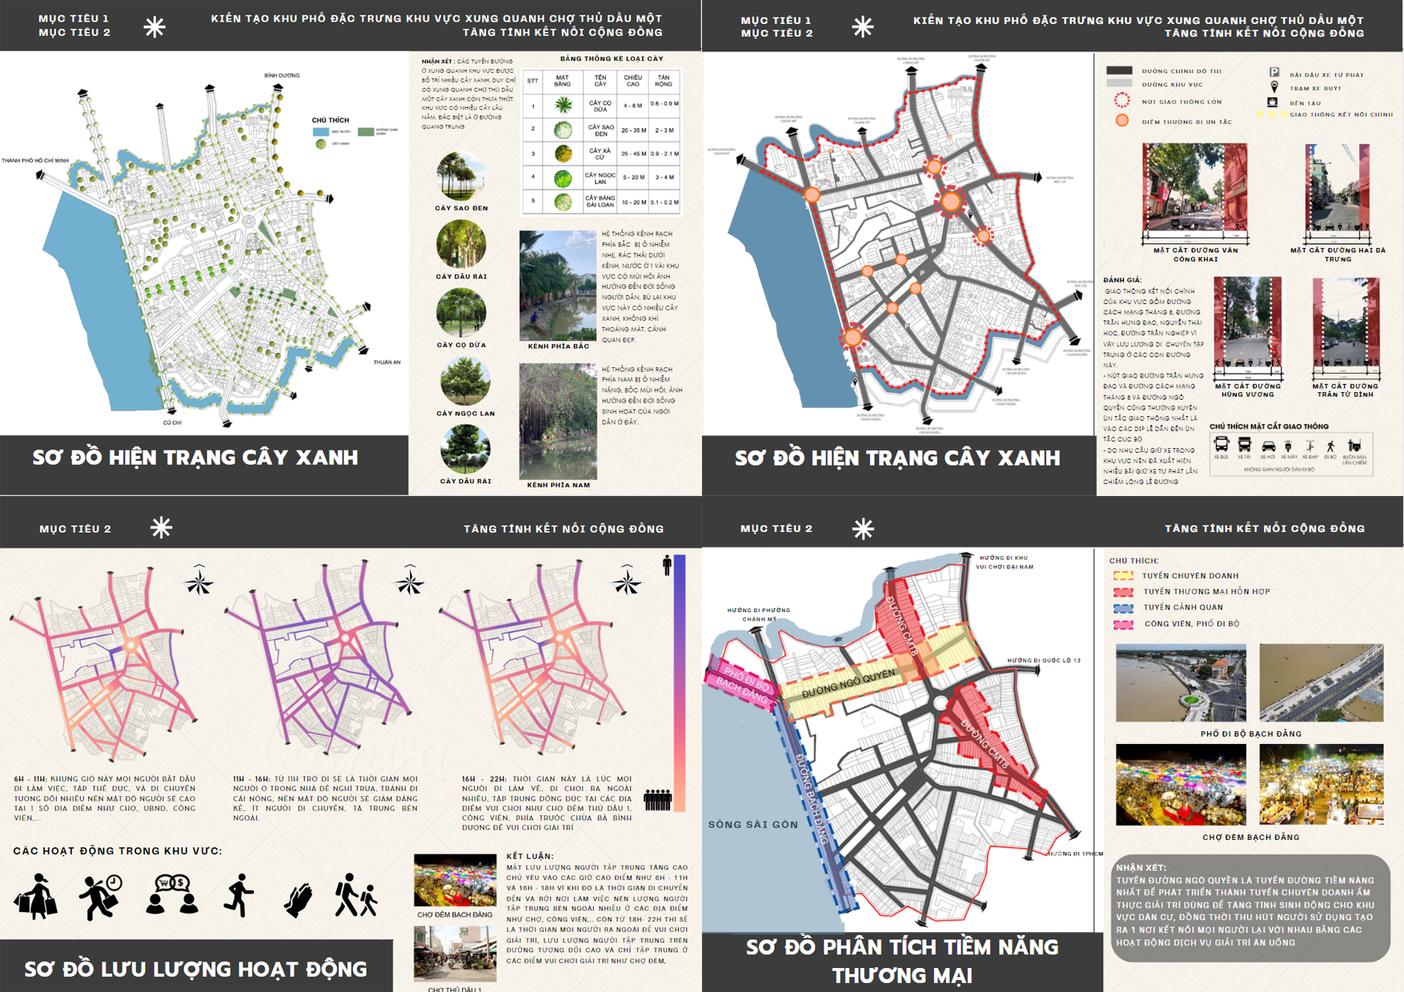Viewport: 1404px width, 992px height.
Task: Select the red Tuyến thương mại hỗn hợp swatch
Action: pos(1122,591)
